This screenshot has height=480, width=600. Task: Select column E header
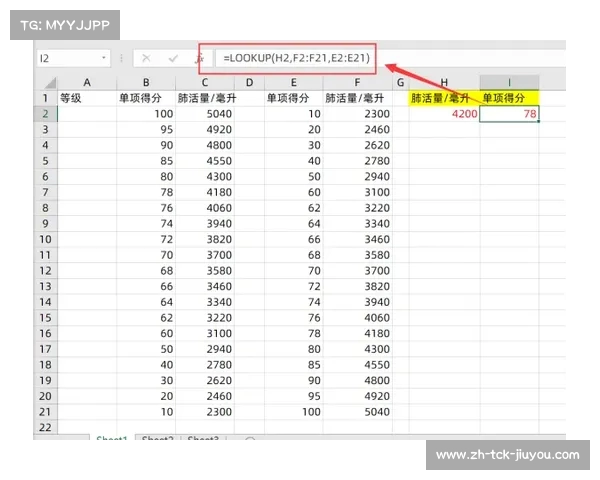click(293, 82)
